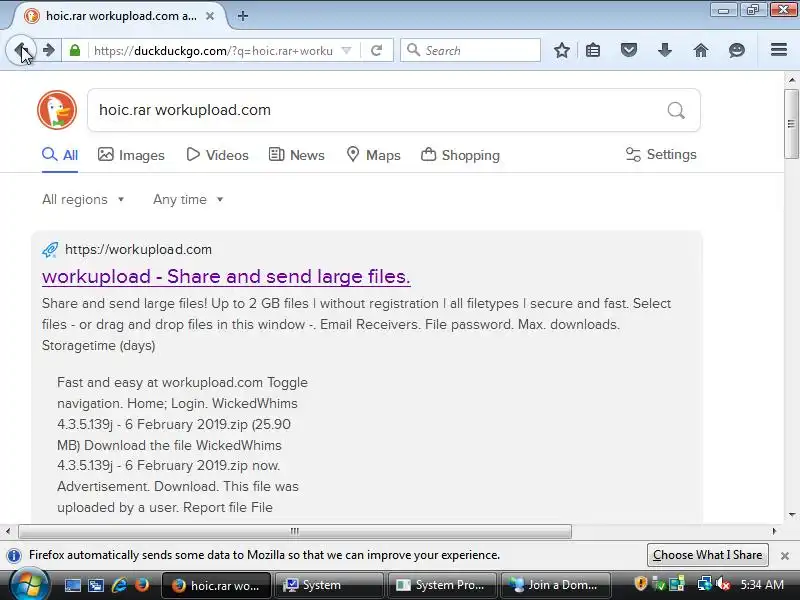800x600 pixels.
Task: Go forward with the forward arrow button
Action: 48,50
